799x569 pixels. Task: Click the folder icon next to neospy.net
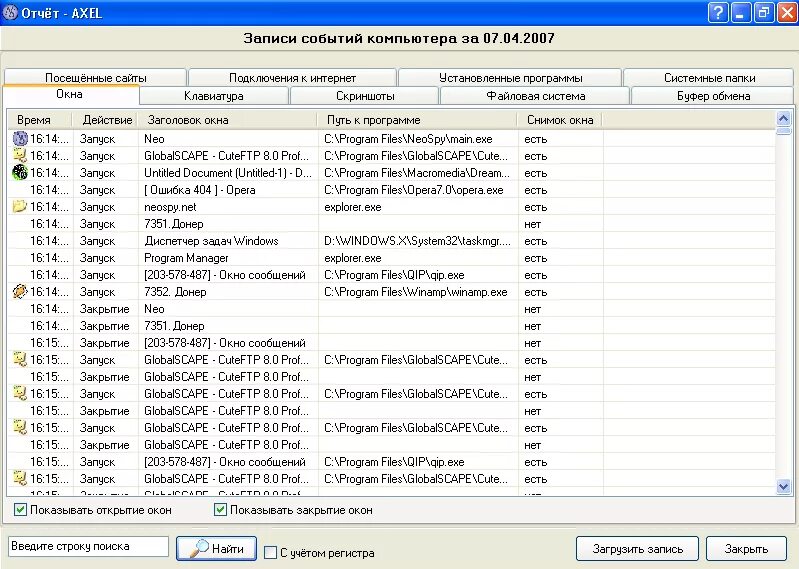(20, 206)
